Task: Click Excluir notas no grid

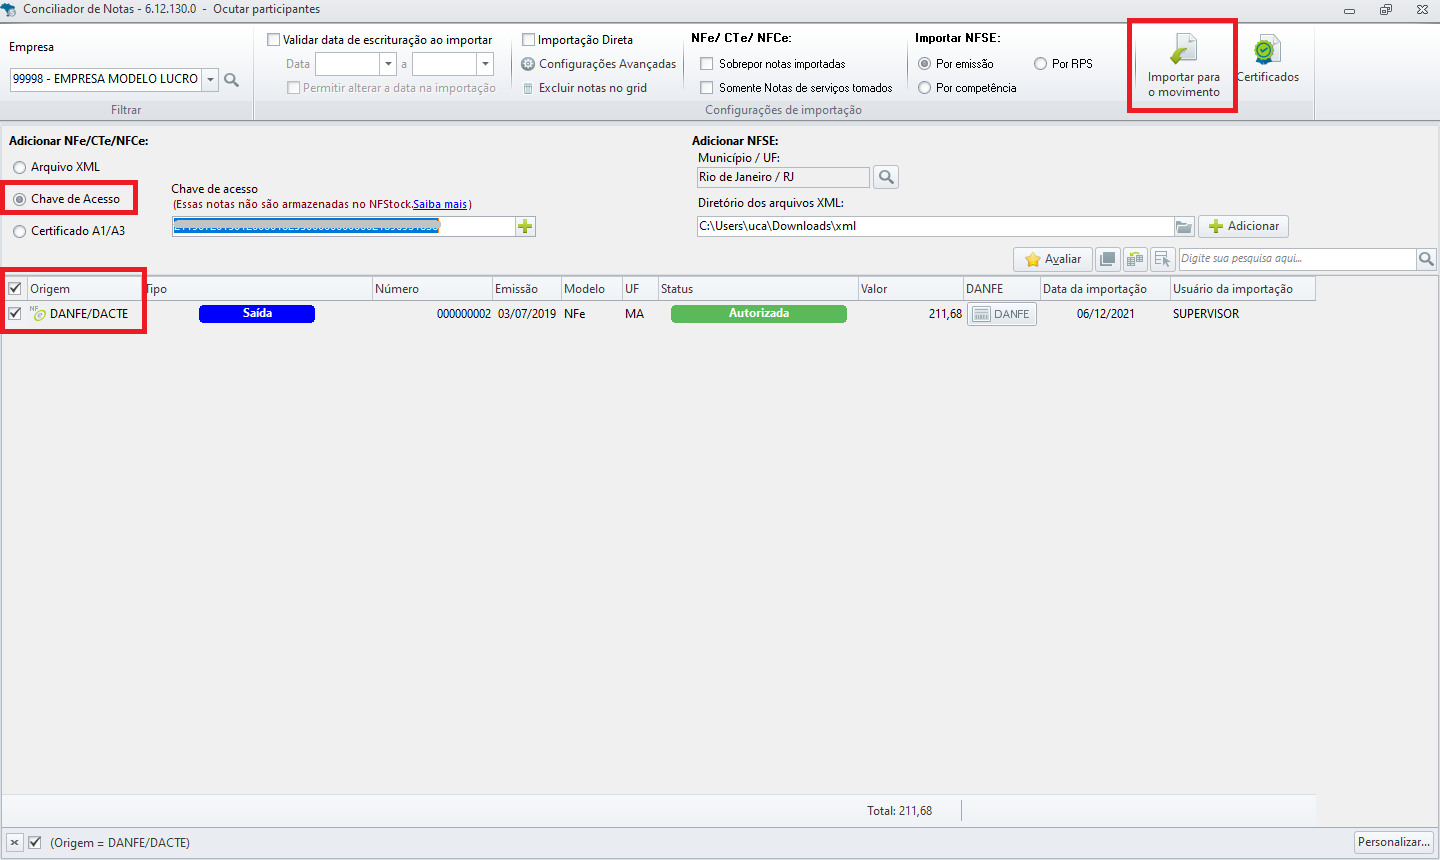Action: [584, 88]
